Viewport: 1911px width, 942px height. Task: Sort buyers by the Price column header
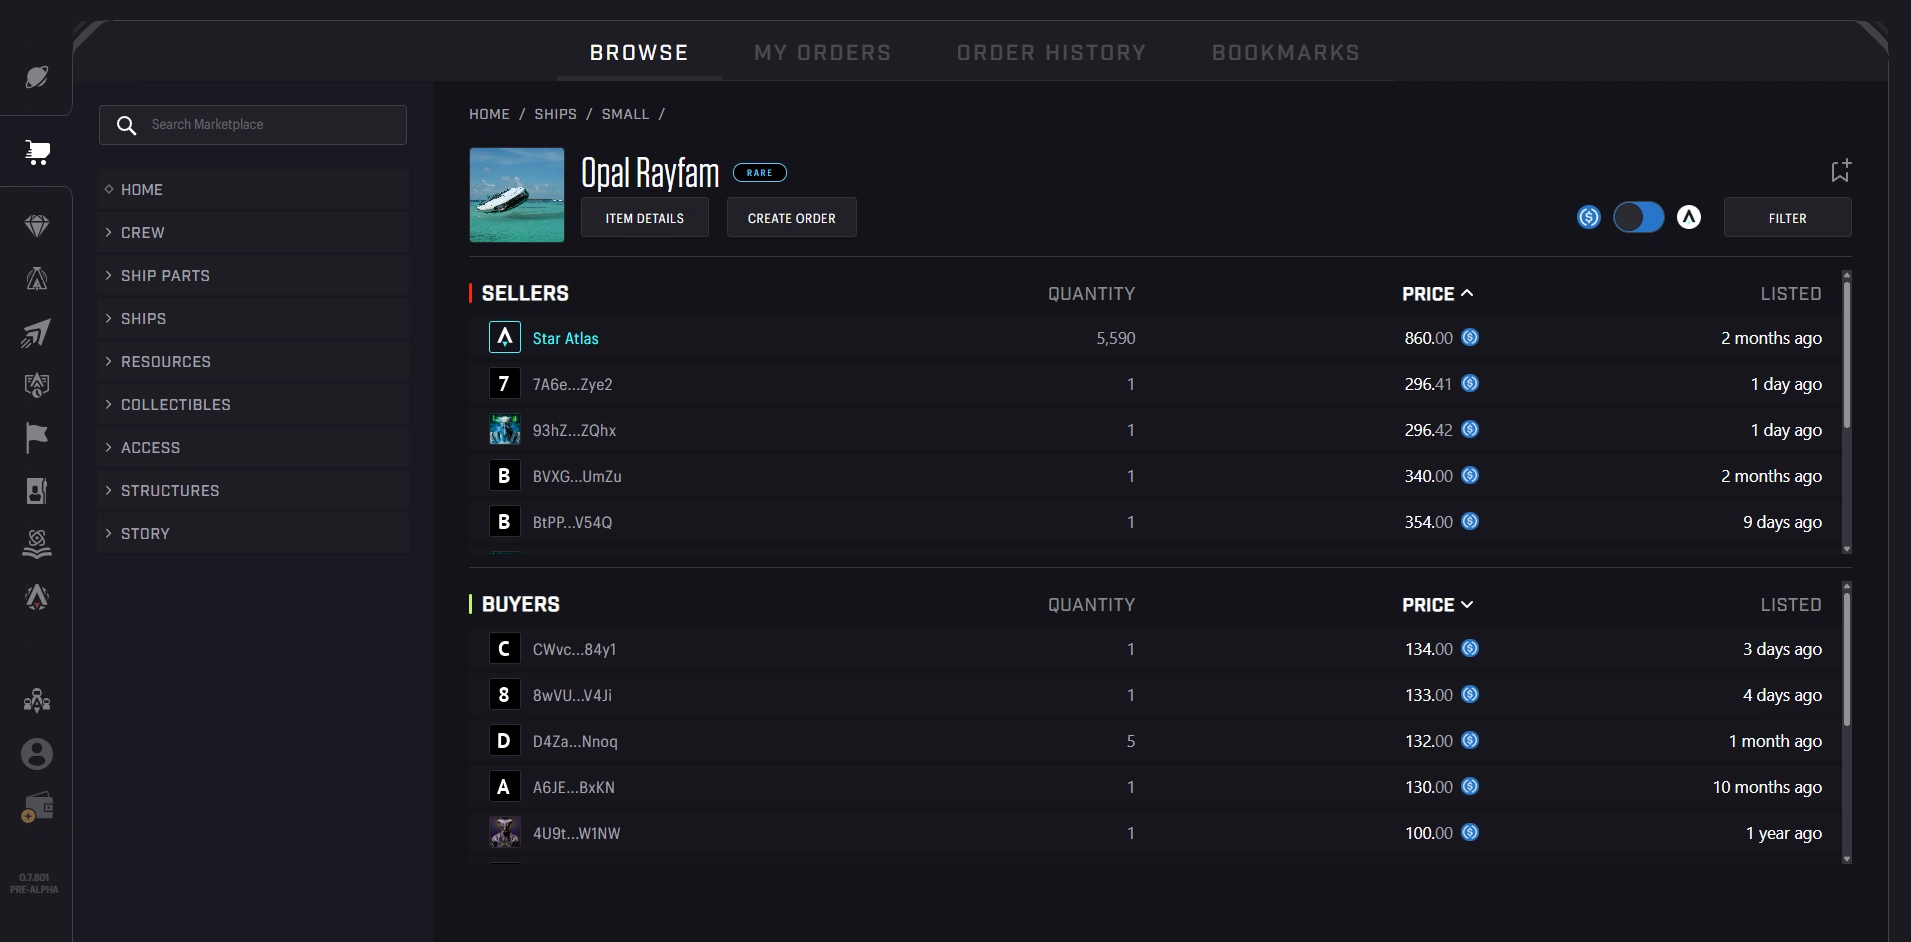click(1437, 605)
